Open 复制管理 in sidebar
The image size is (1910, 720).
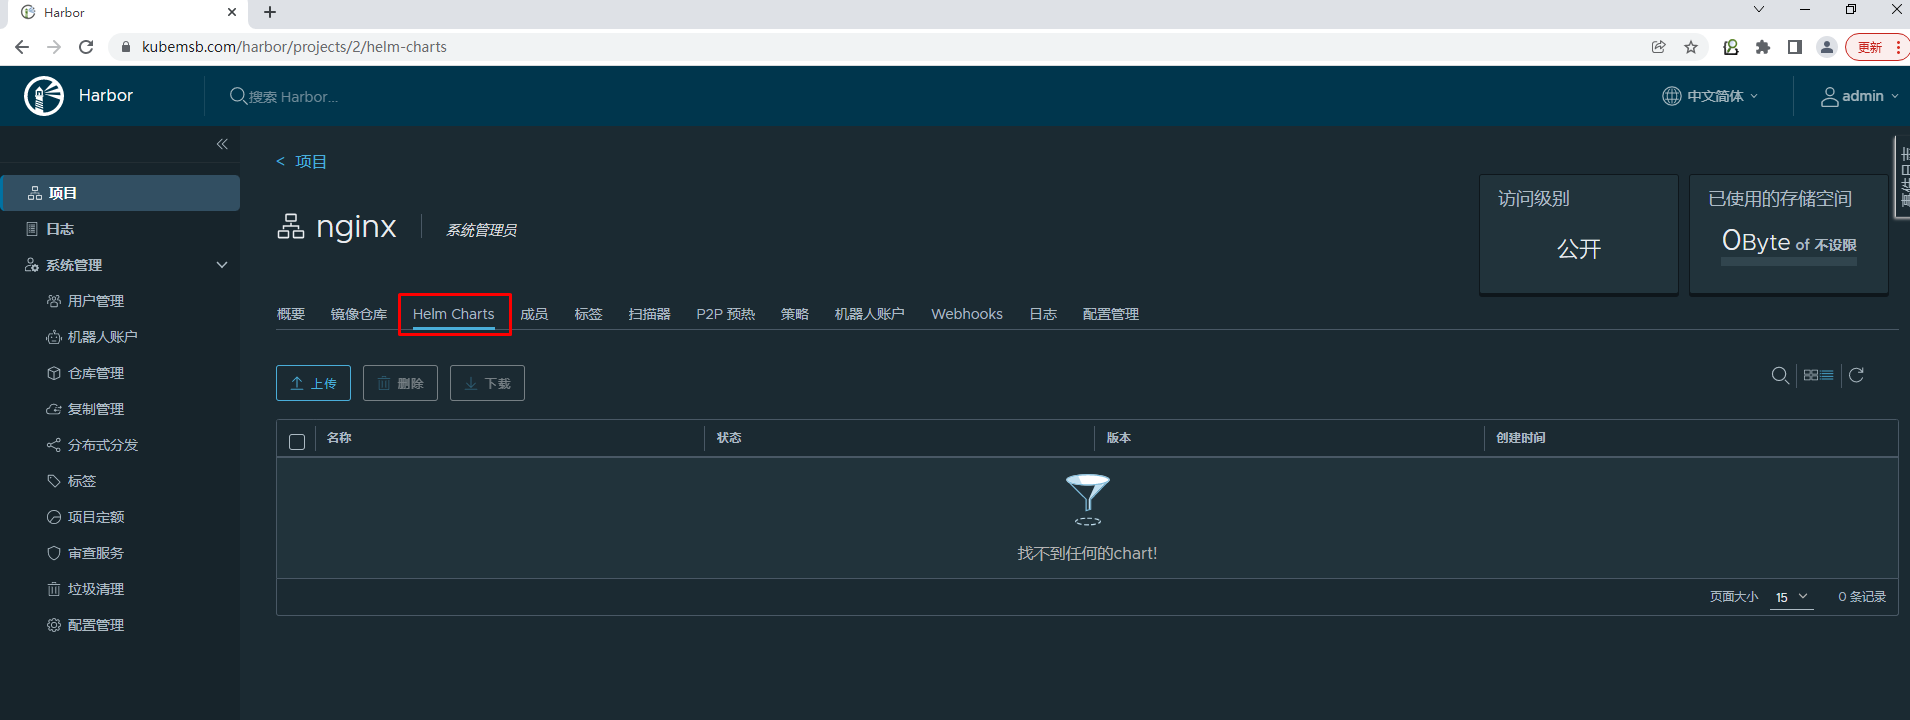tap(96, 409)
